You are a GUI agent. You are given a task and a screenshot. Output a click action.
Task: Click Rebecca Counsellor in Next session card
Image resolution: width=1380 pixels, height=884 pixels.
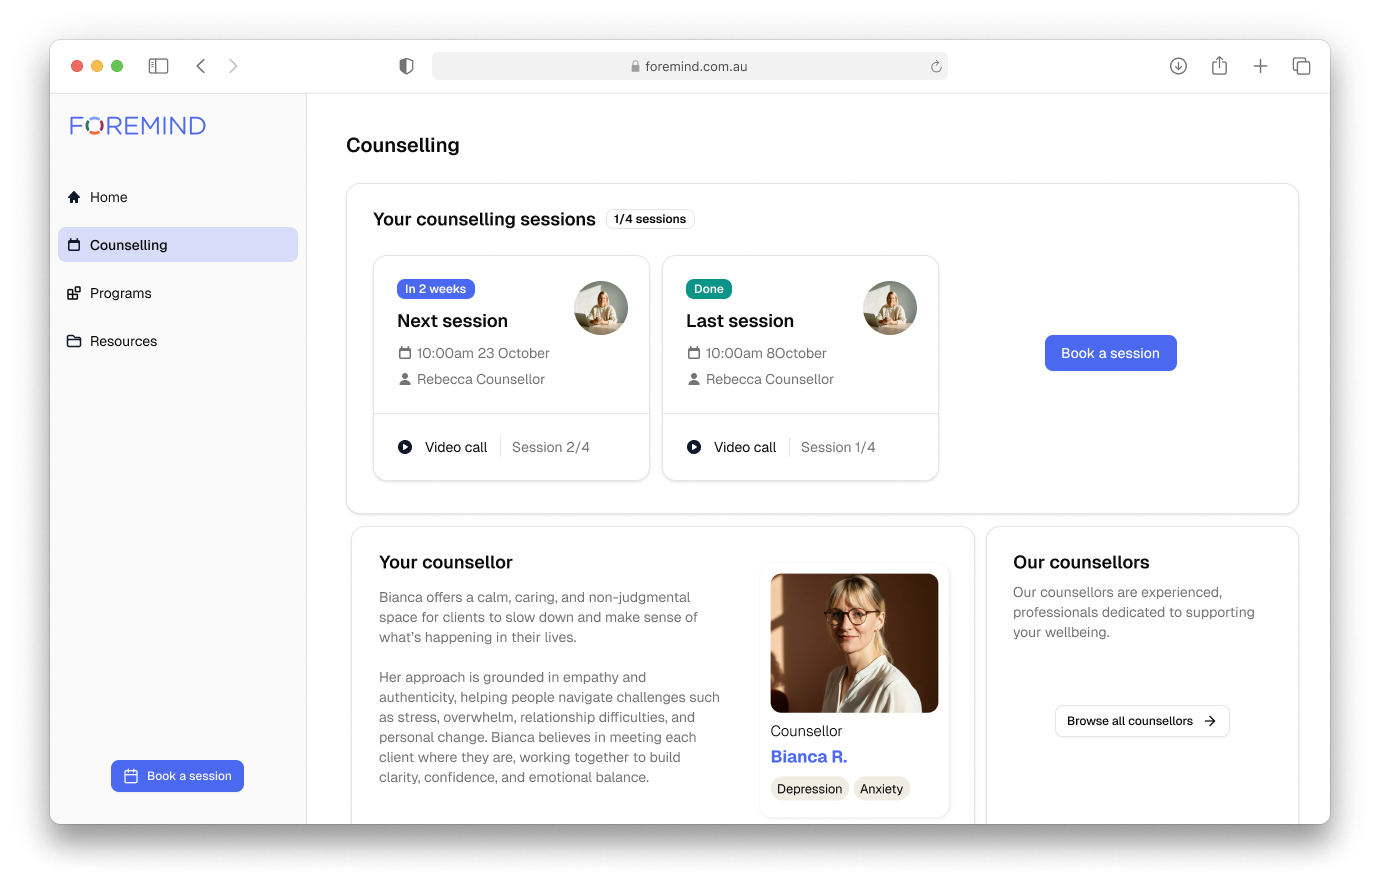pos(481,379)
